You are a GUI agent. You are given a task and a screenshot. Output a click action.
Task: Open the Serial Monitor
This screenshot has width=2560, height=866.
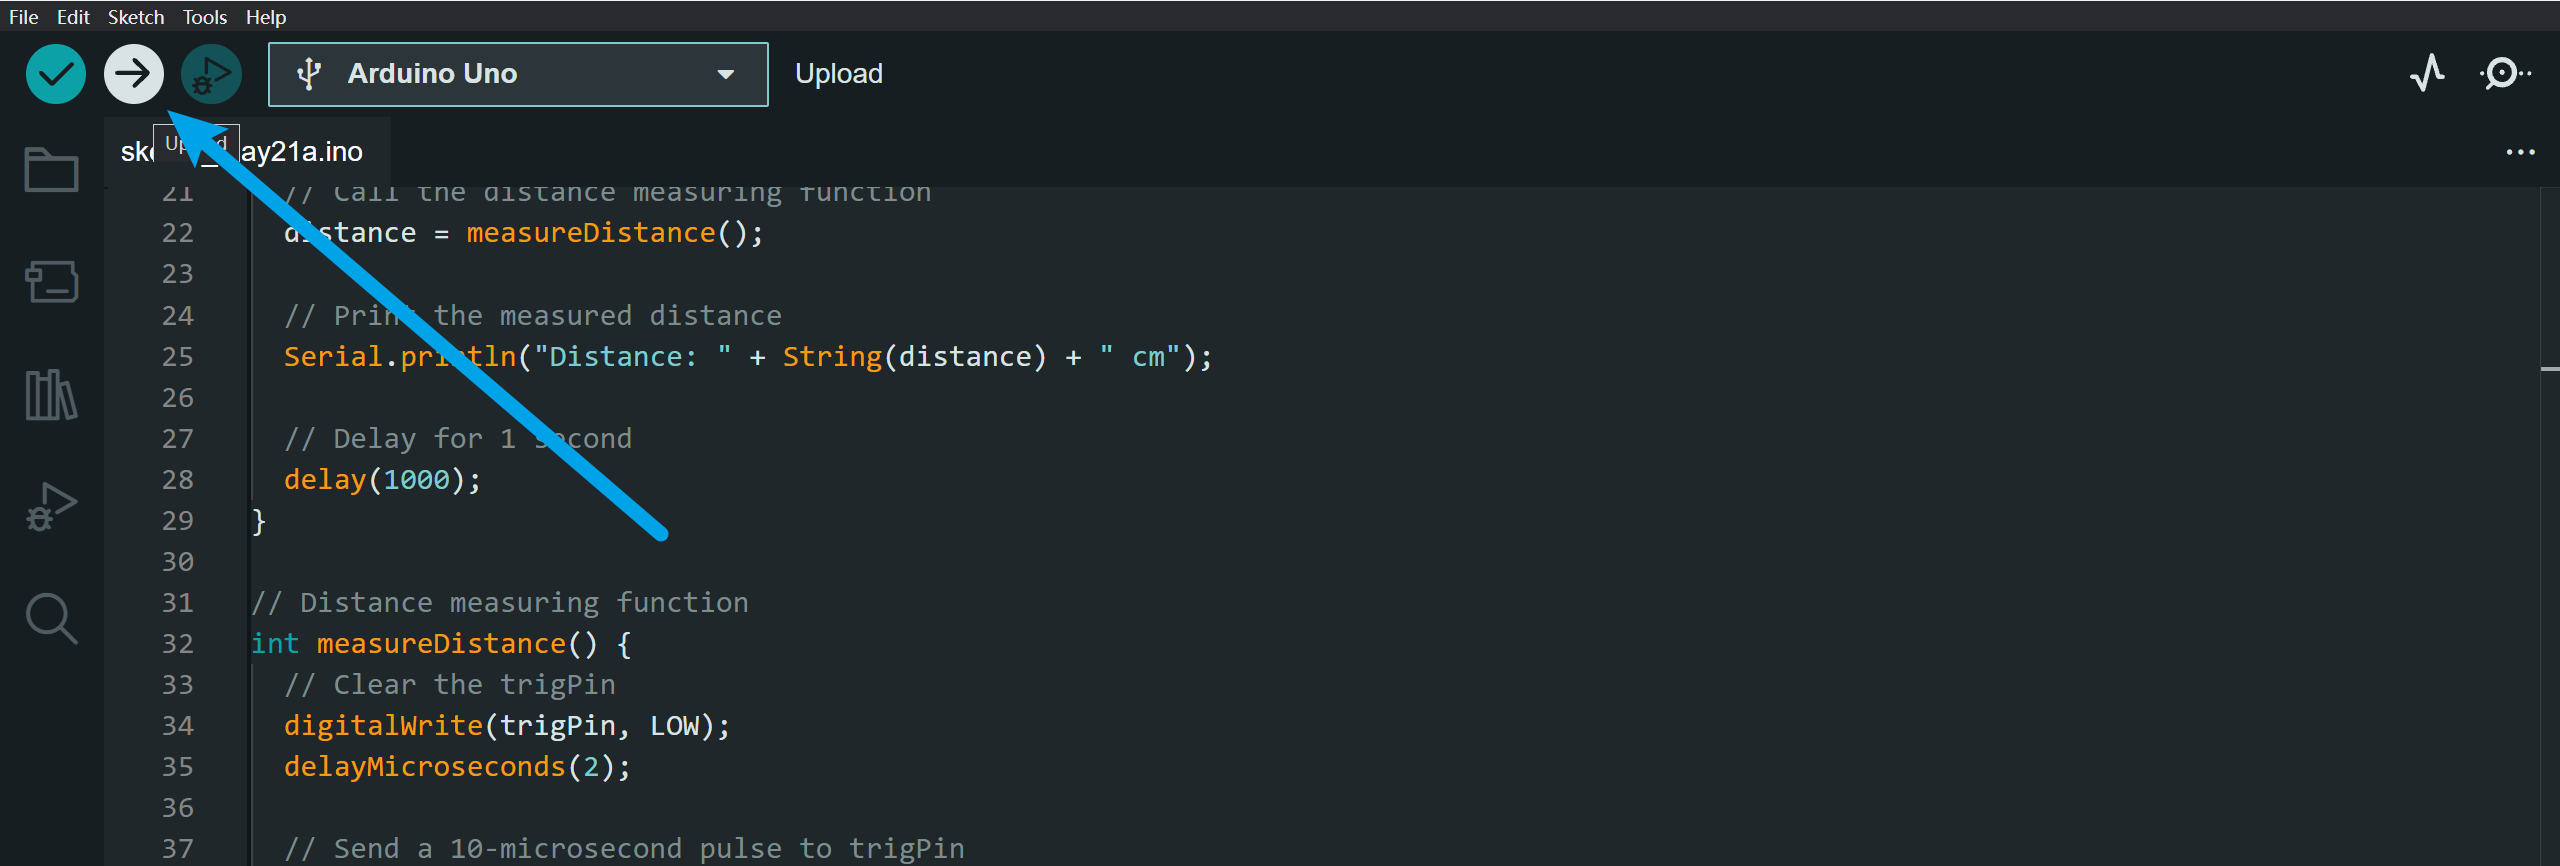pos(2503,74)
